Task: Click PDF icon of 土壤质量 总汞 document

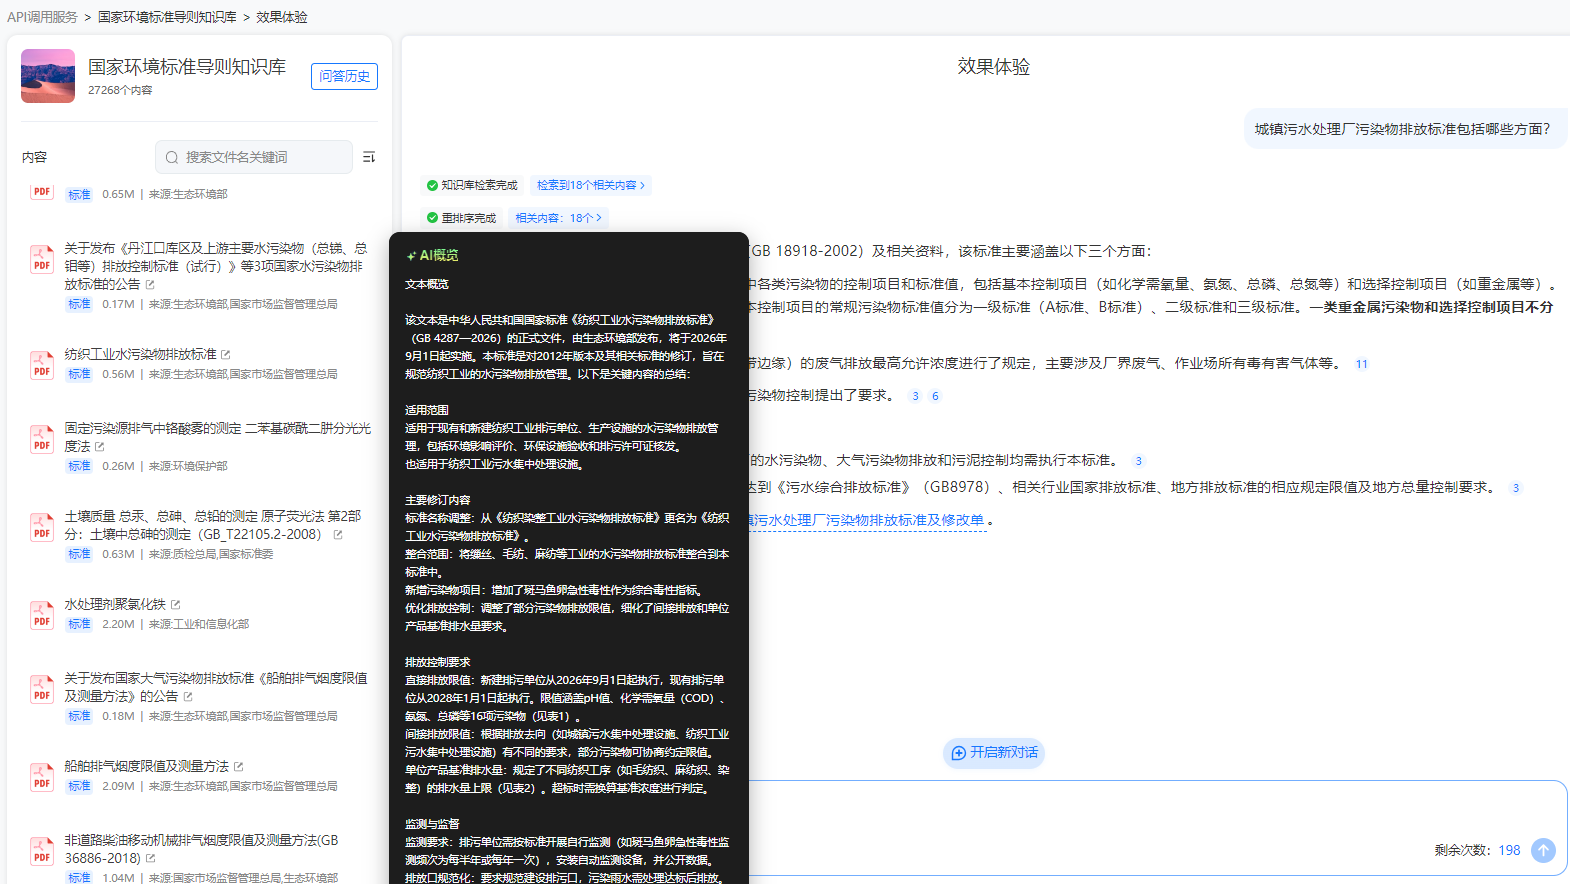Action: pyautogui.click(x=42, y=526)
